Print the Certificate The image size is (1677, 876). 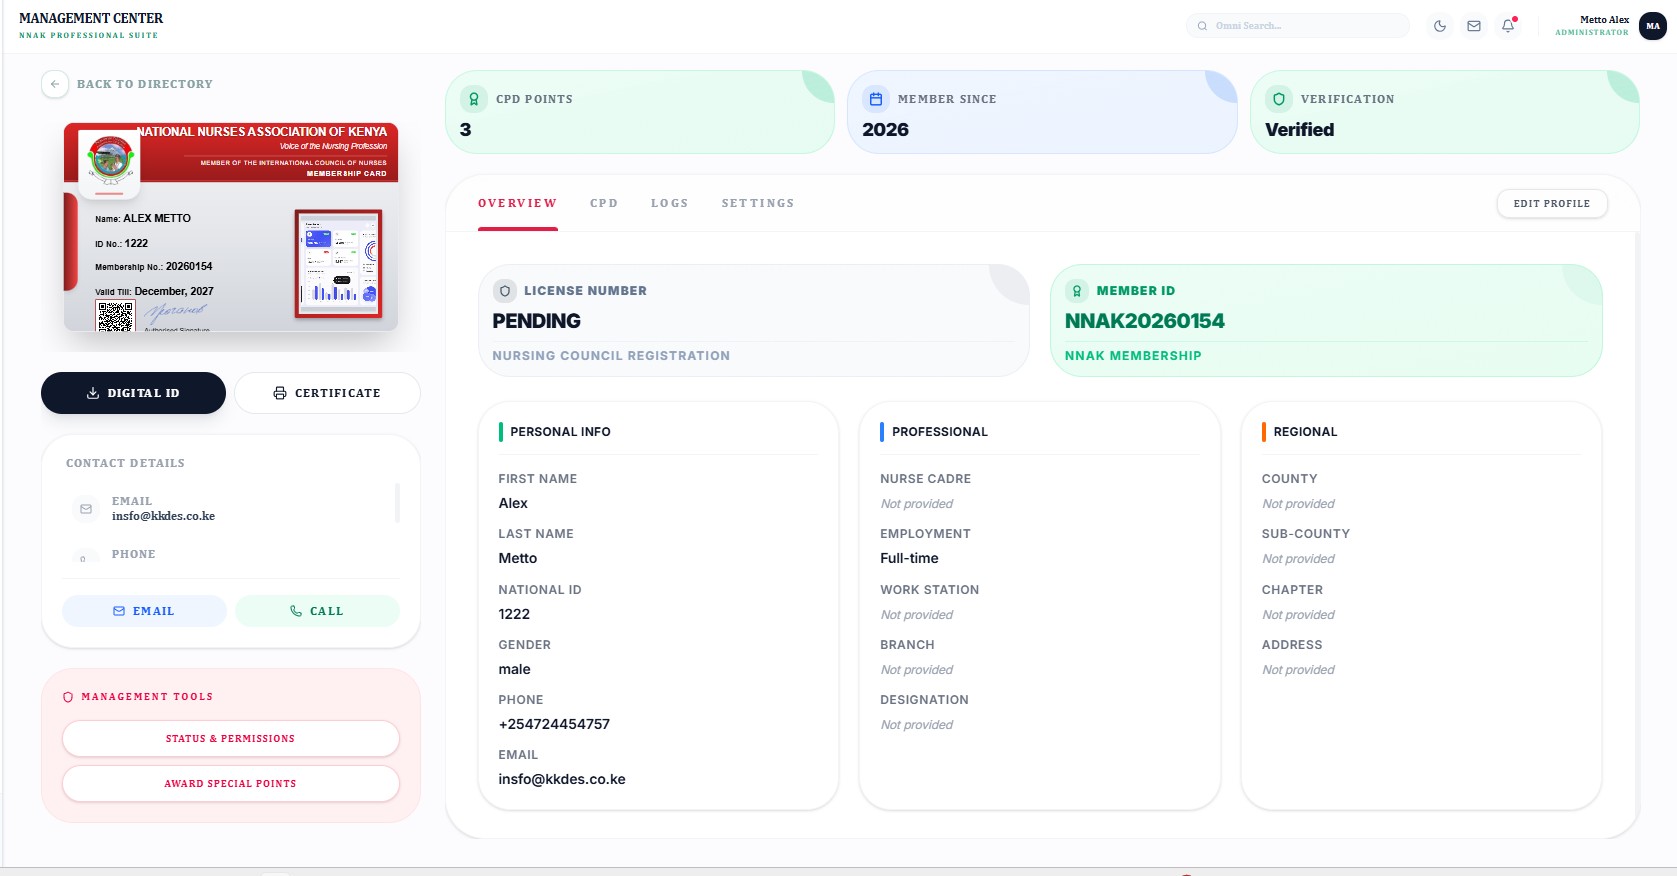tap(327, 393)
